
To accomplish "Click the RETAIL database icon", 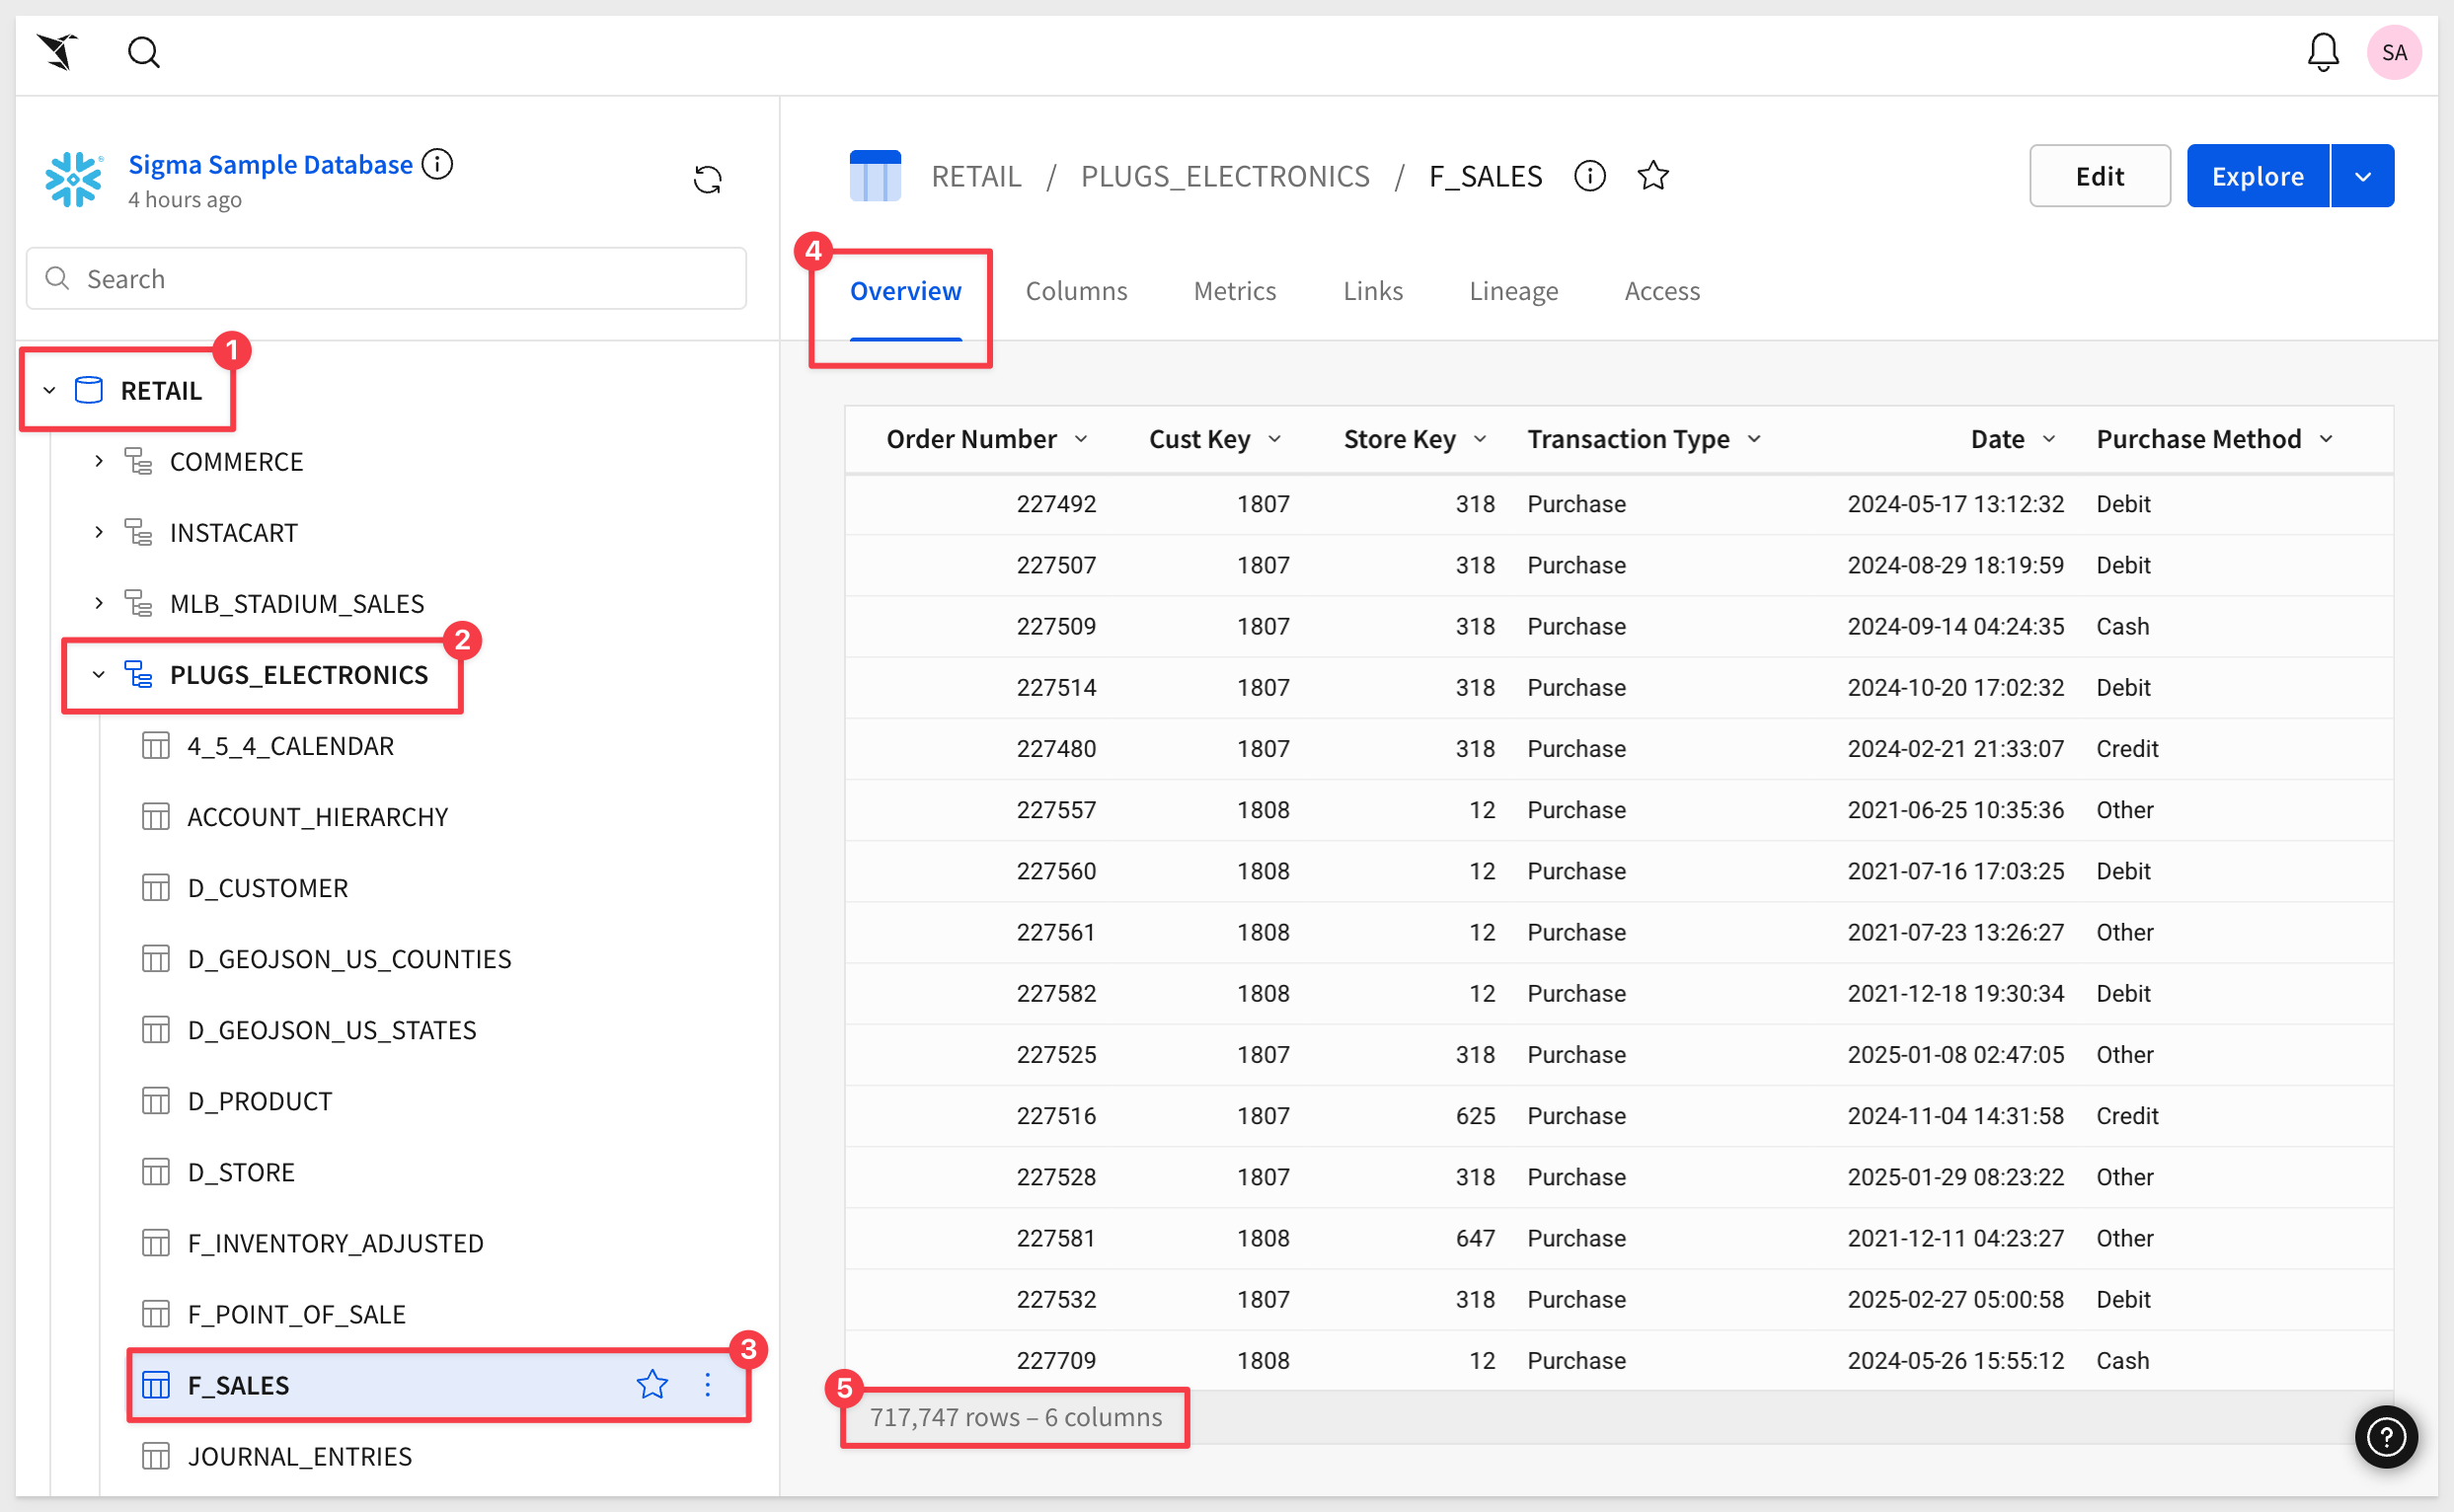I will coord(89,390).
